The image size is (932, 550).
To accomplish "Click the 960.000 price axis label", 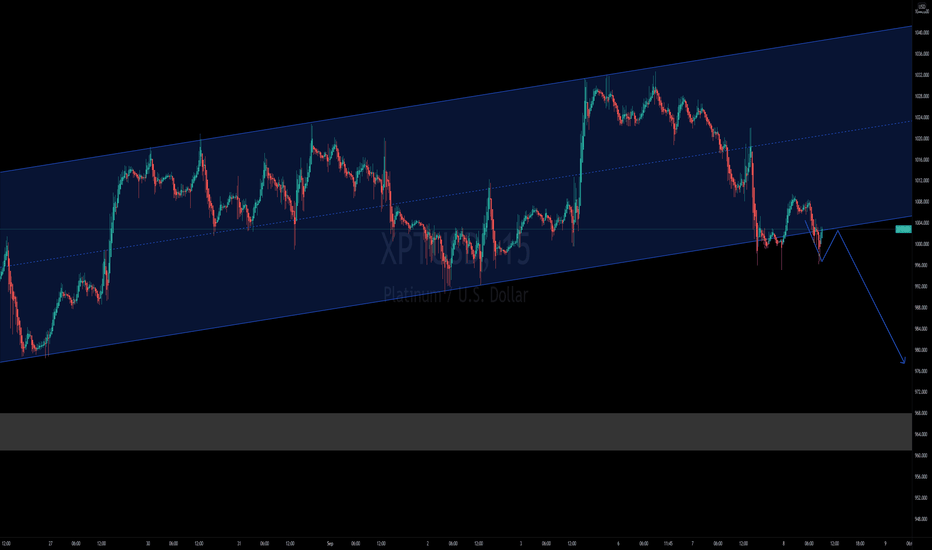I will pos(922,455).
